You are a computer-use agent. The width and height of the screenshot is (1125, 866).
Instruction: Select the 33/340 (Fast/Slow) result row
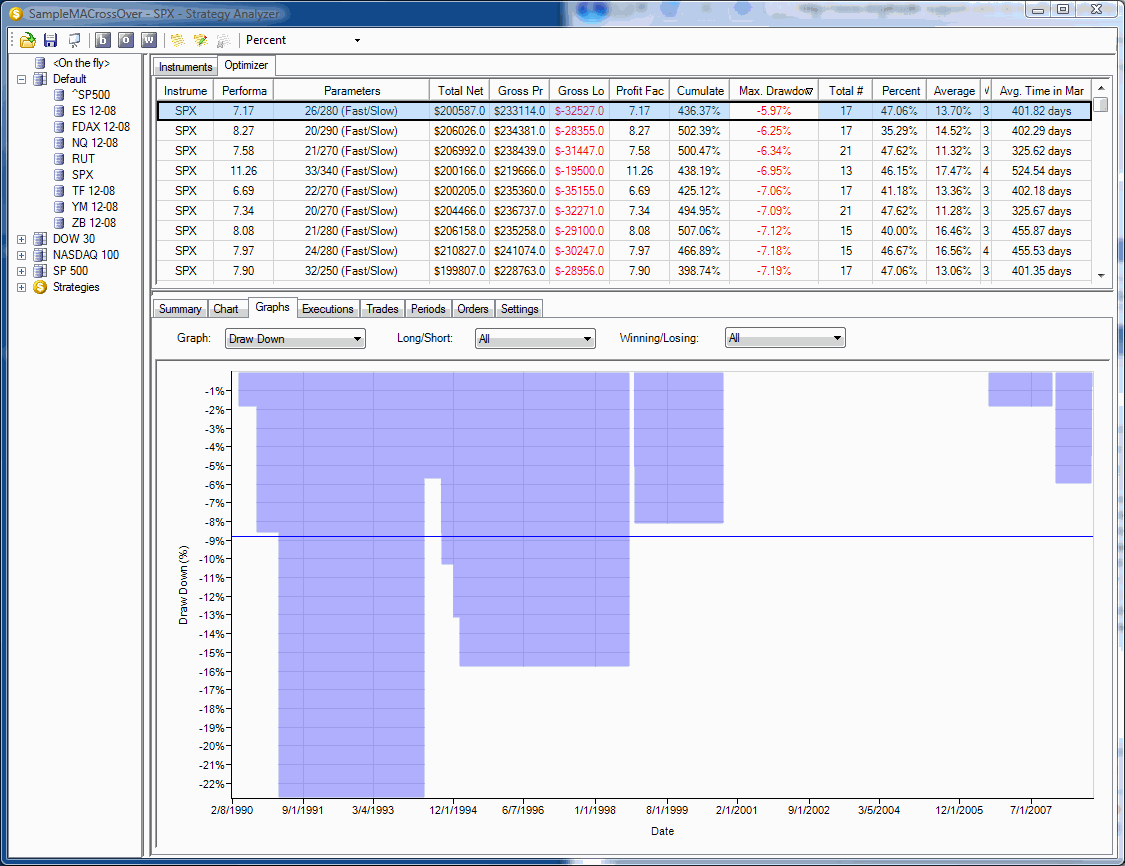point(623,171)
